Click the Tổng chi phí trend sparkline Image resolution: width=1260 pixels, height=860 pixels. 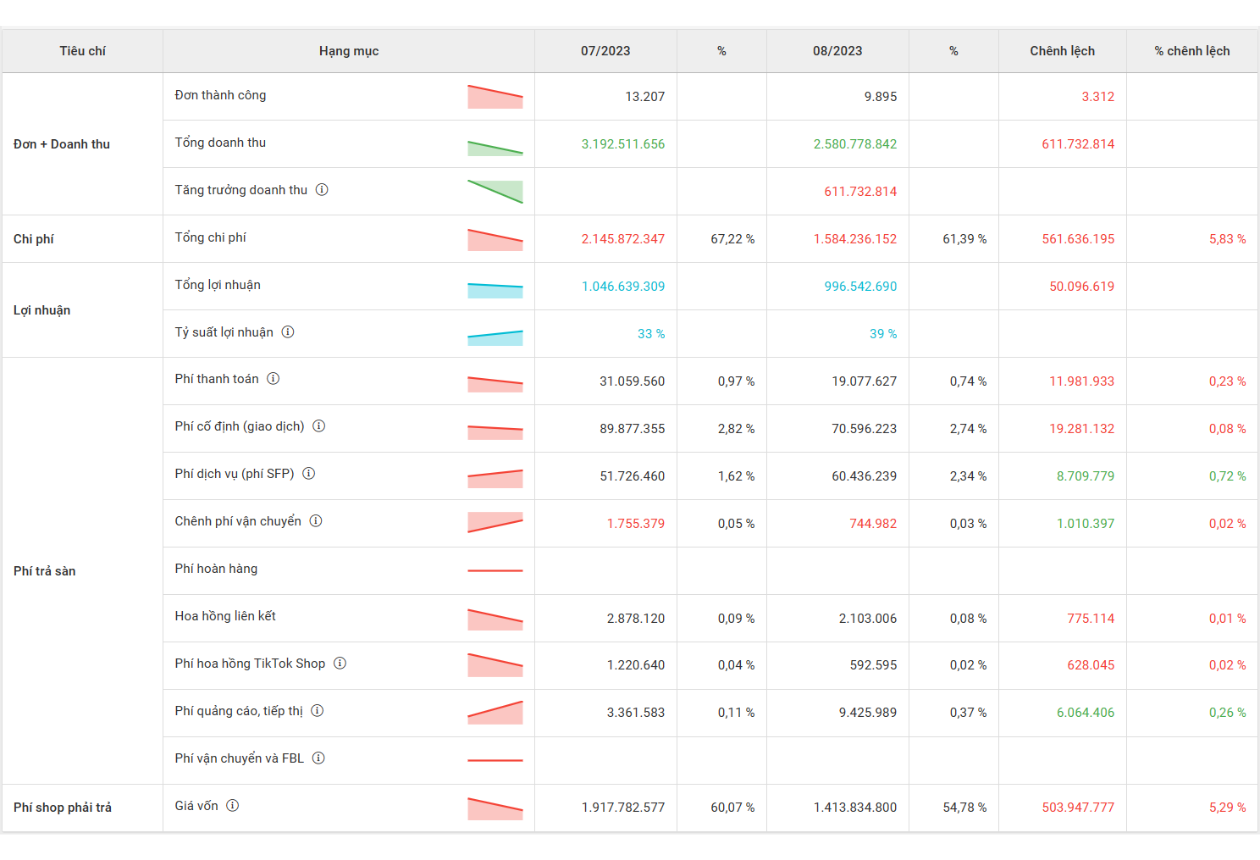pyautogui.click(x=495, y=240)
